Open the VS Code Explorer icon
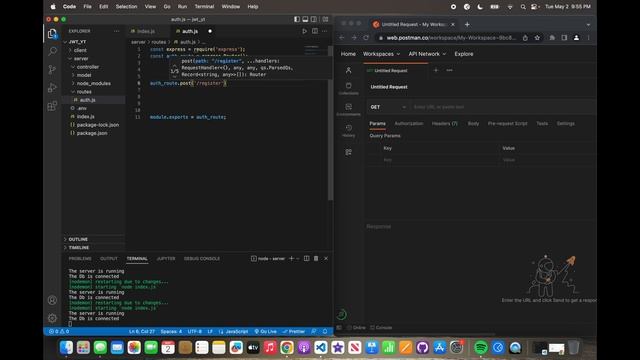 (x=52, y=34)
